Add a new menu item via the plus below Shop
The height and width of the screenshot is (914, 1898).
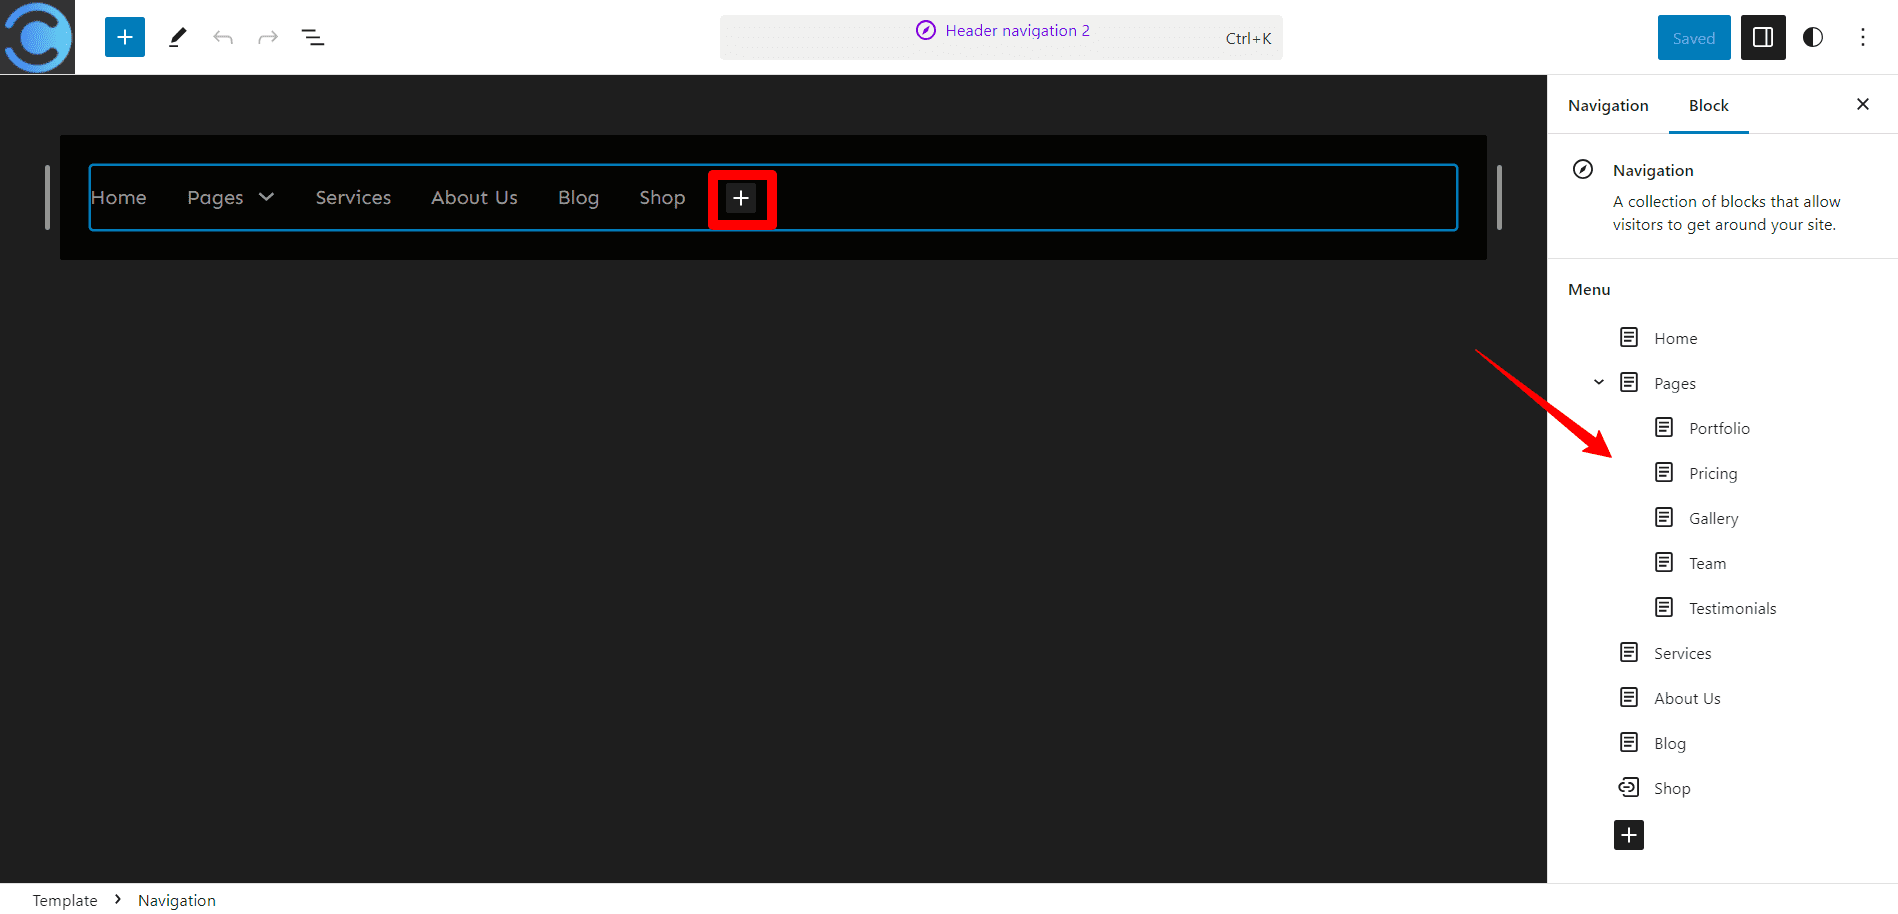click(x=1628, y=835)
